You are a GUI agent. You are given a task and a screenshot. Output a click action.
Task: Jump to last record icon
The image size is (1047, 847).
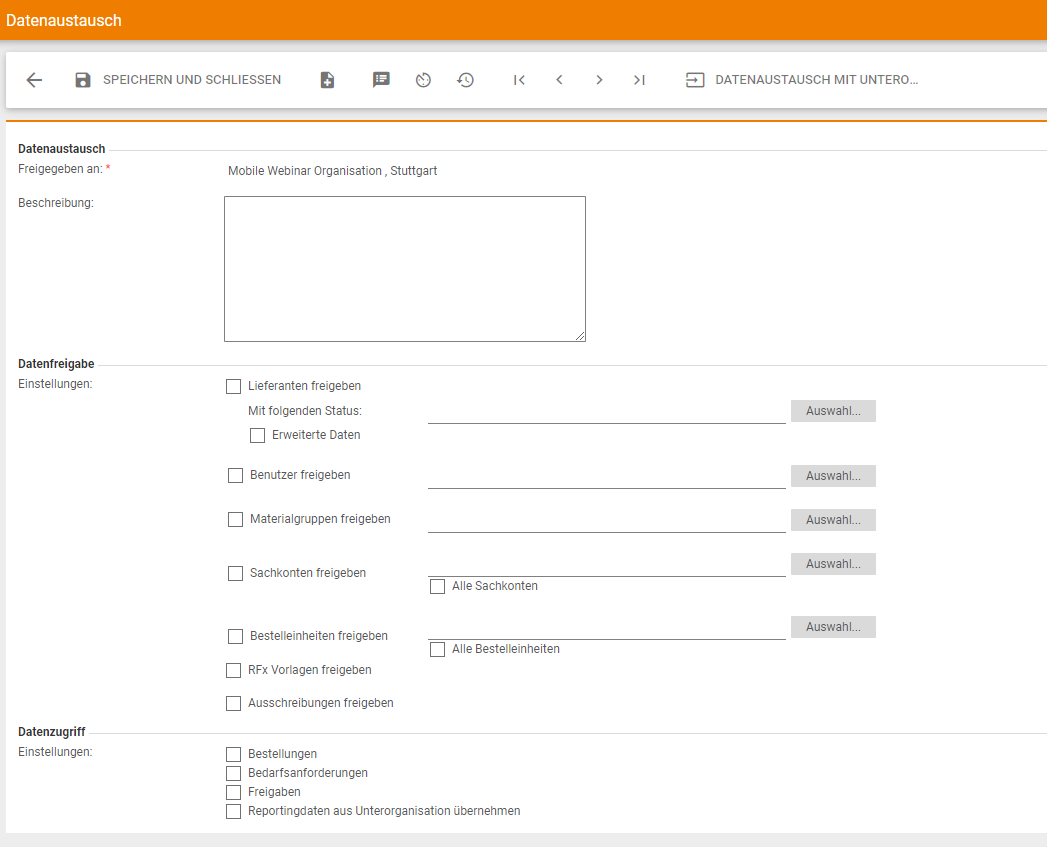639,80
